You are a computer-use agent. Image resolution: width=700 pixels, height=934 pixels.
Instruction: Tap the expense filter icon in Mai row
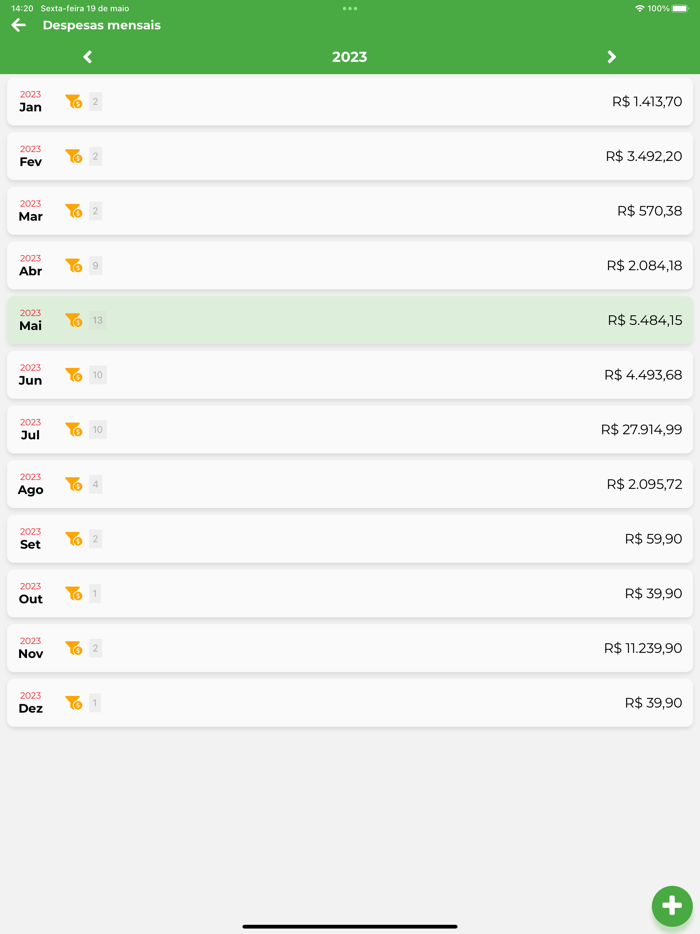pos(74,320)
